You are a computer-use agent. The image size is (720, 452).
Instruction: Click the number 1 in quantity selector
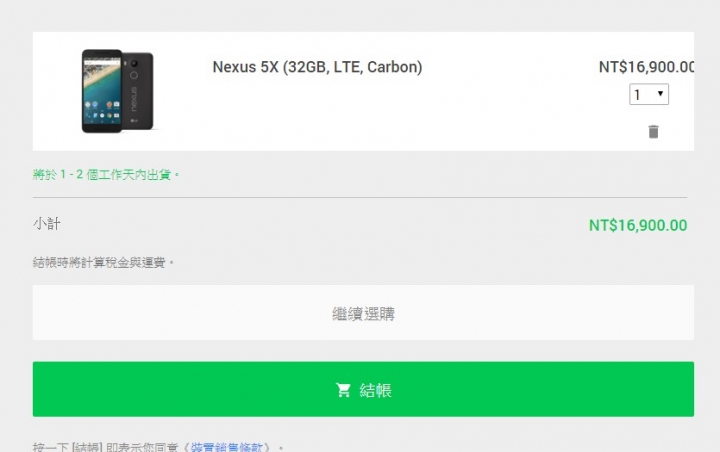tap(637, 95)
